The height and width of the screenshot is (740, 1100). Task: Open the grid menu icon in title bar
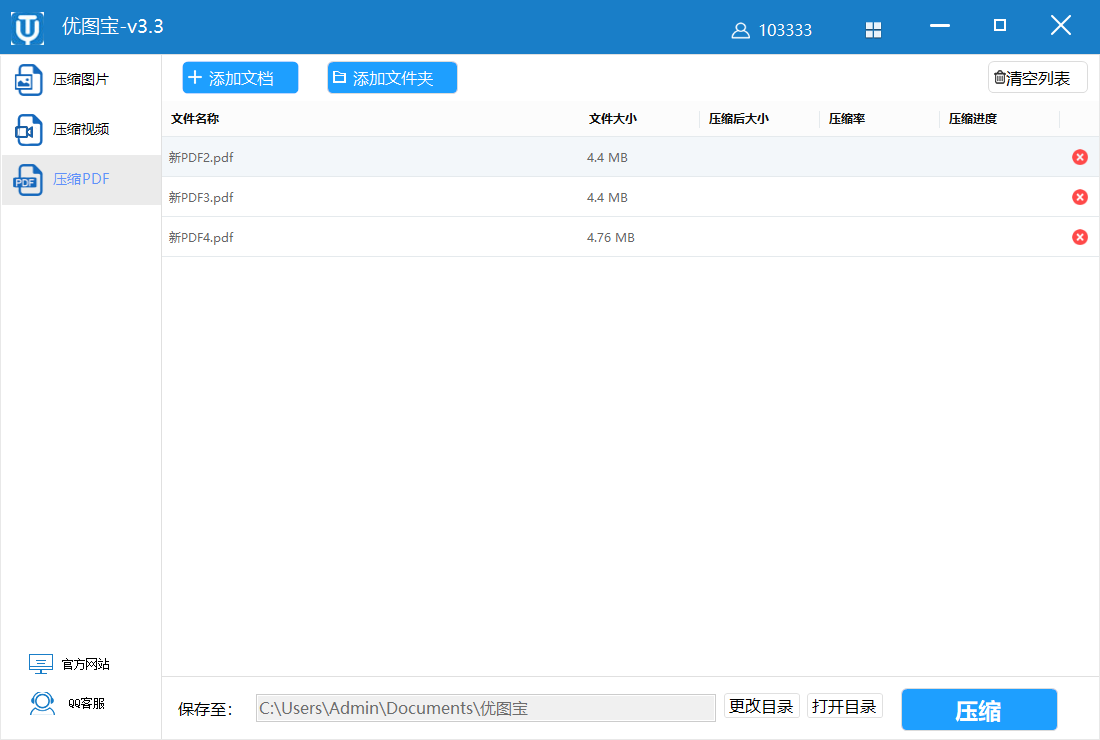pos(873,29)
